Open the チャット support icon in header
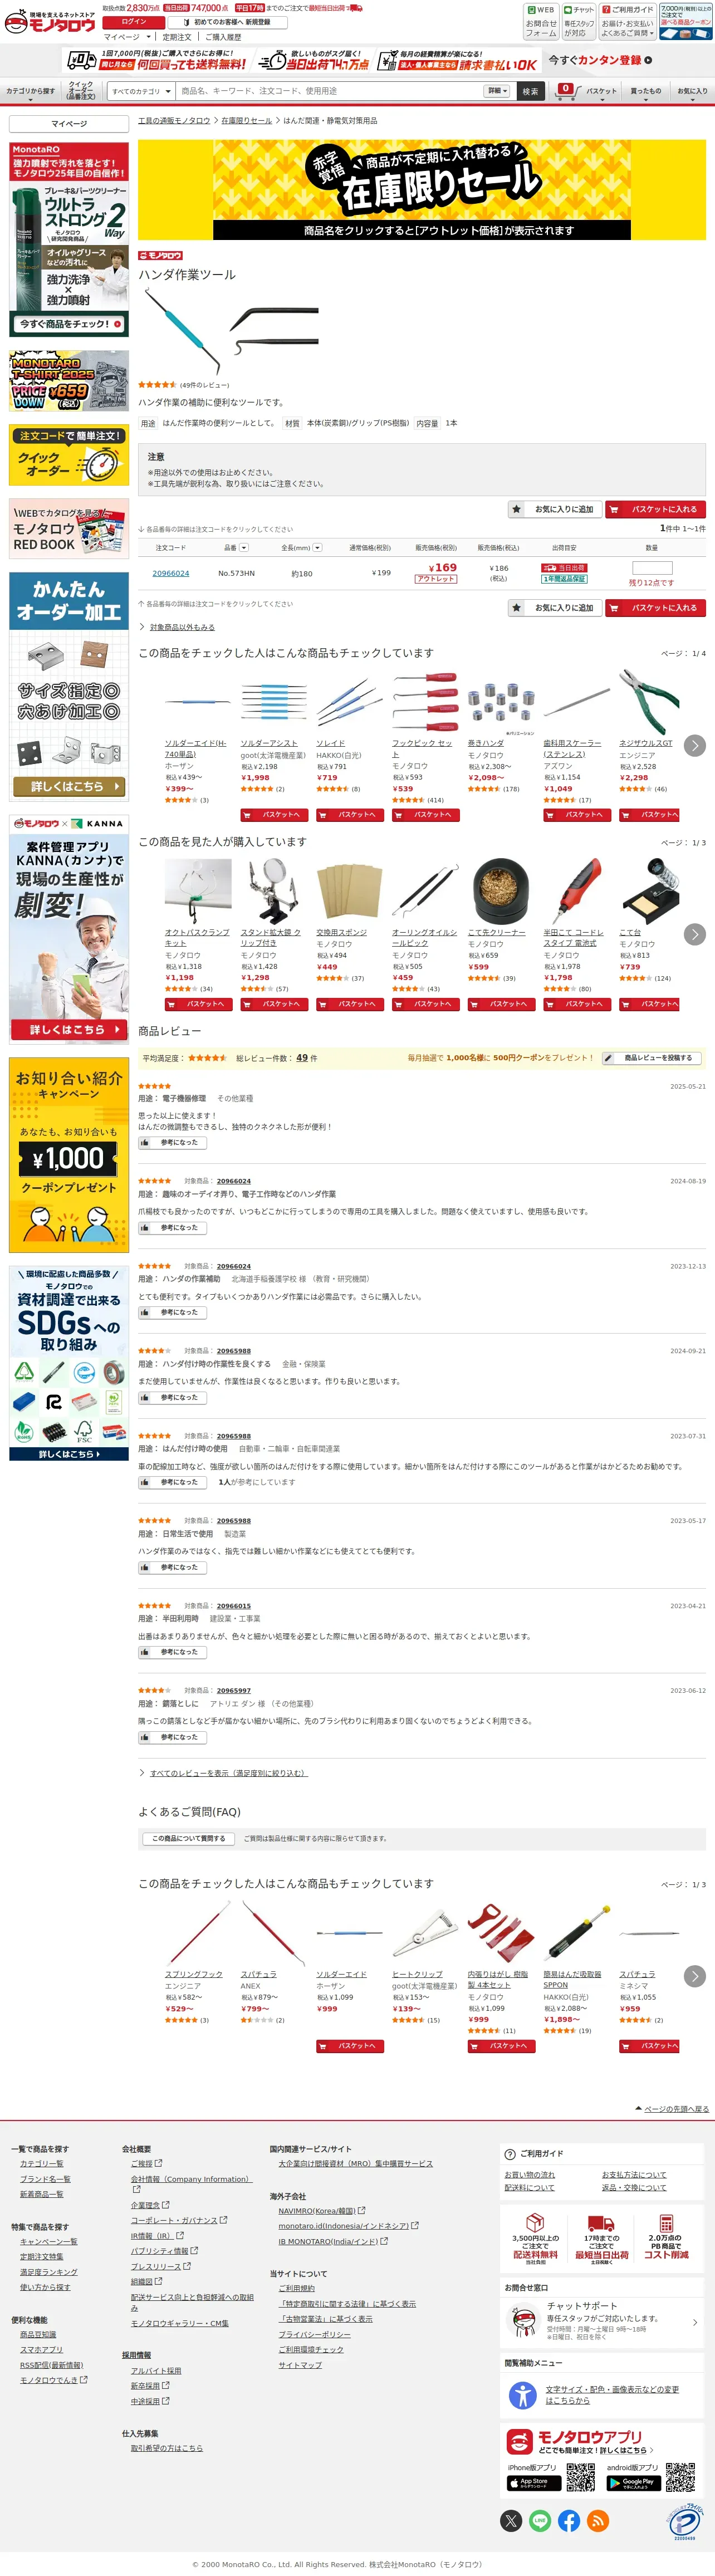 coord(579,21)
